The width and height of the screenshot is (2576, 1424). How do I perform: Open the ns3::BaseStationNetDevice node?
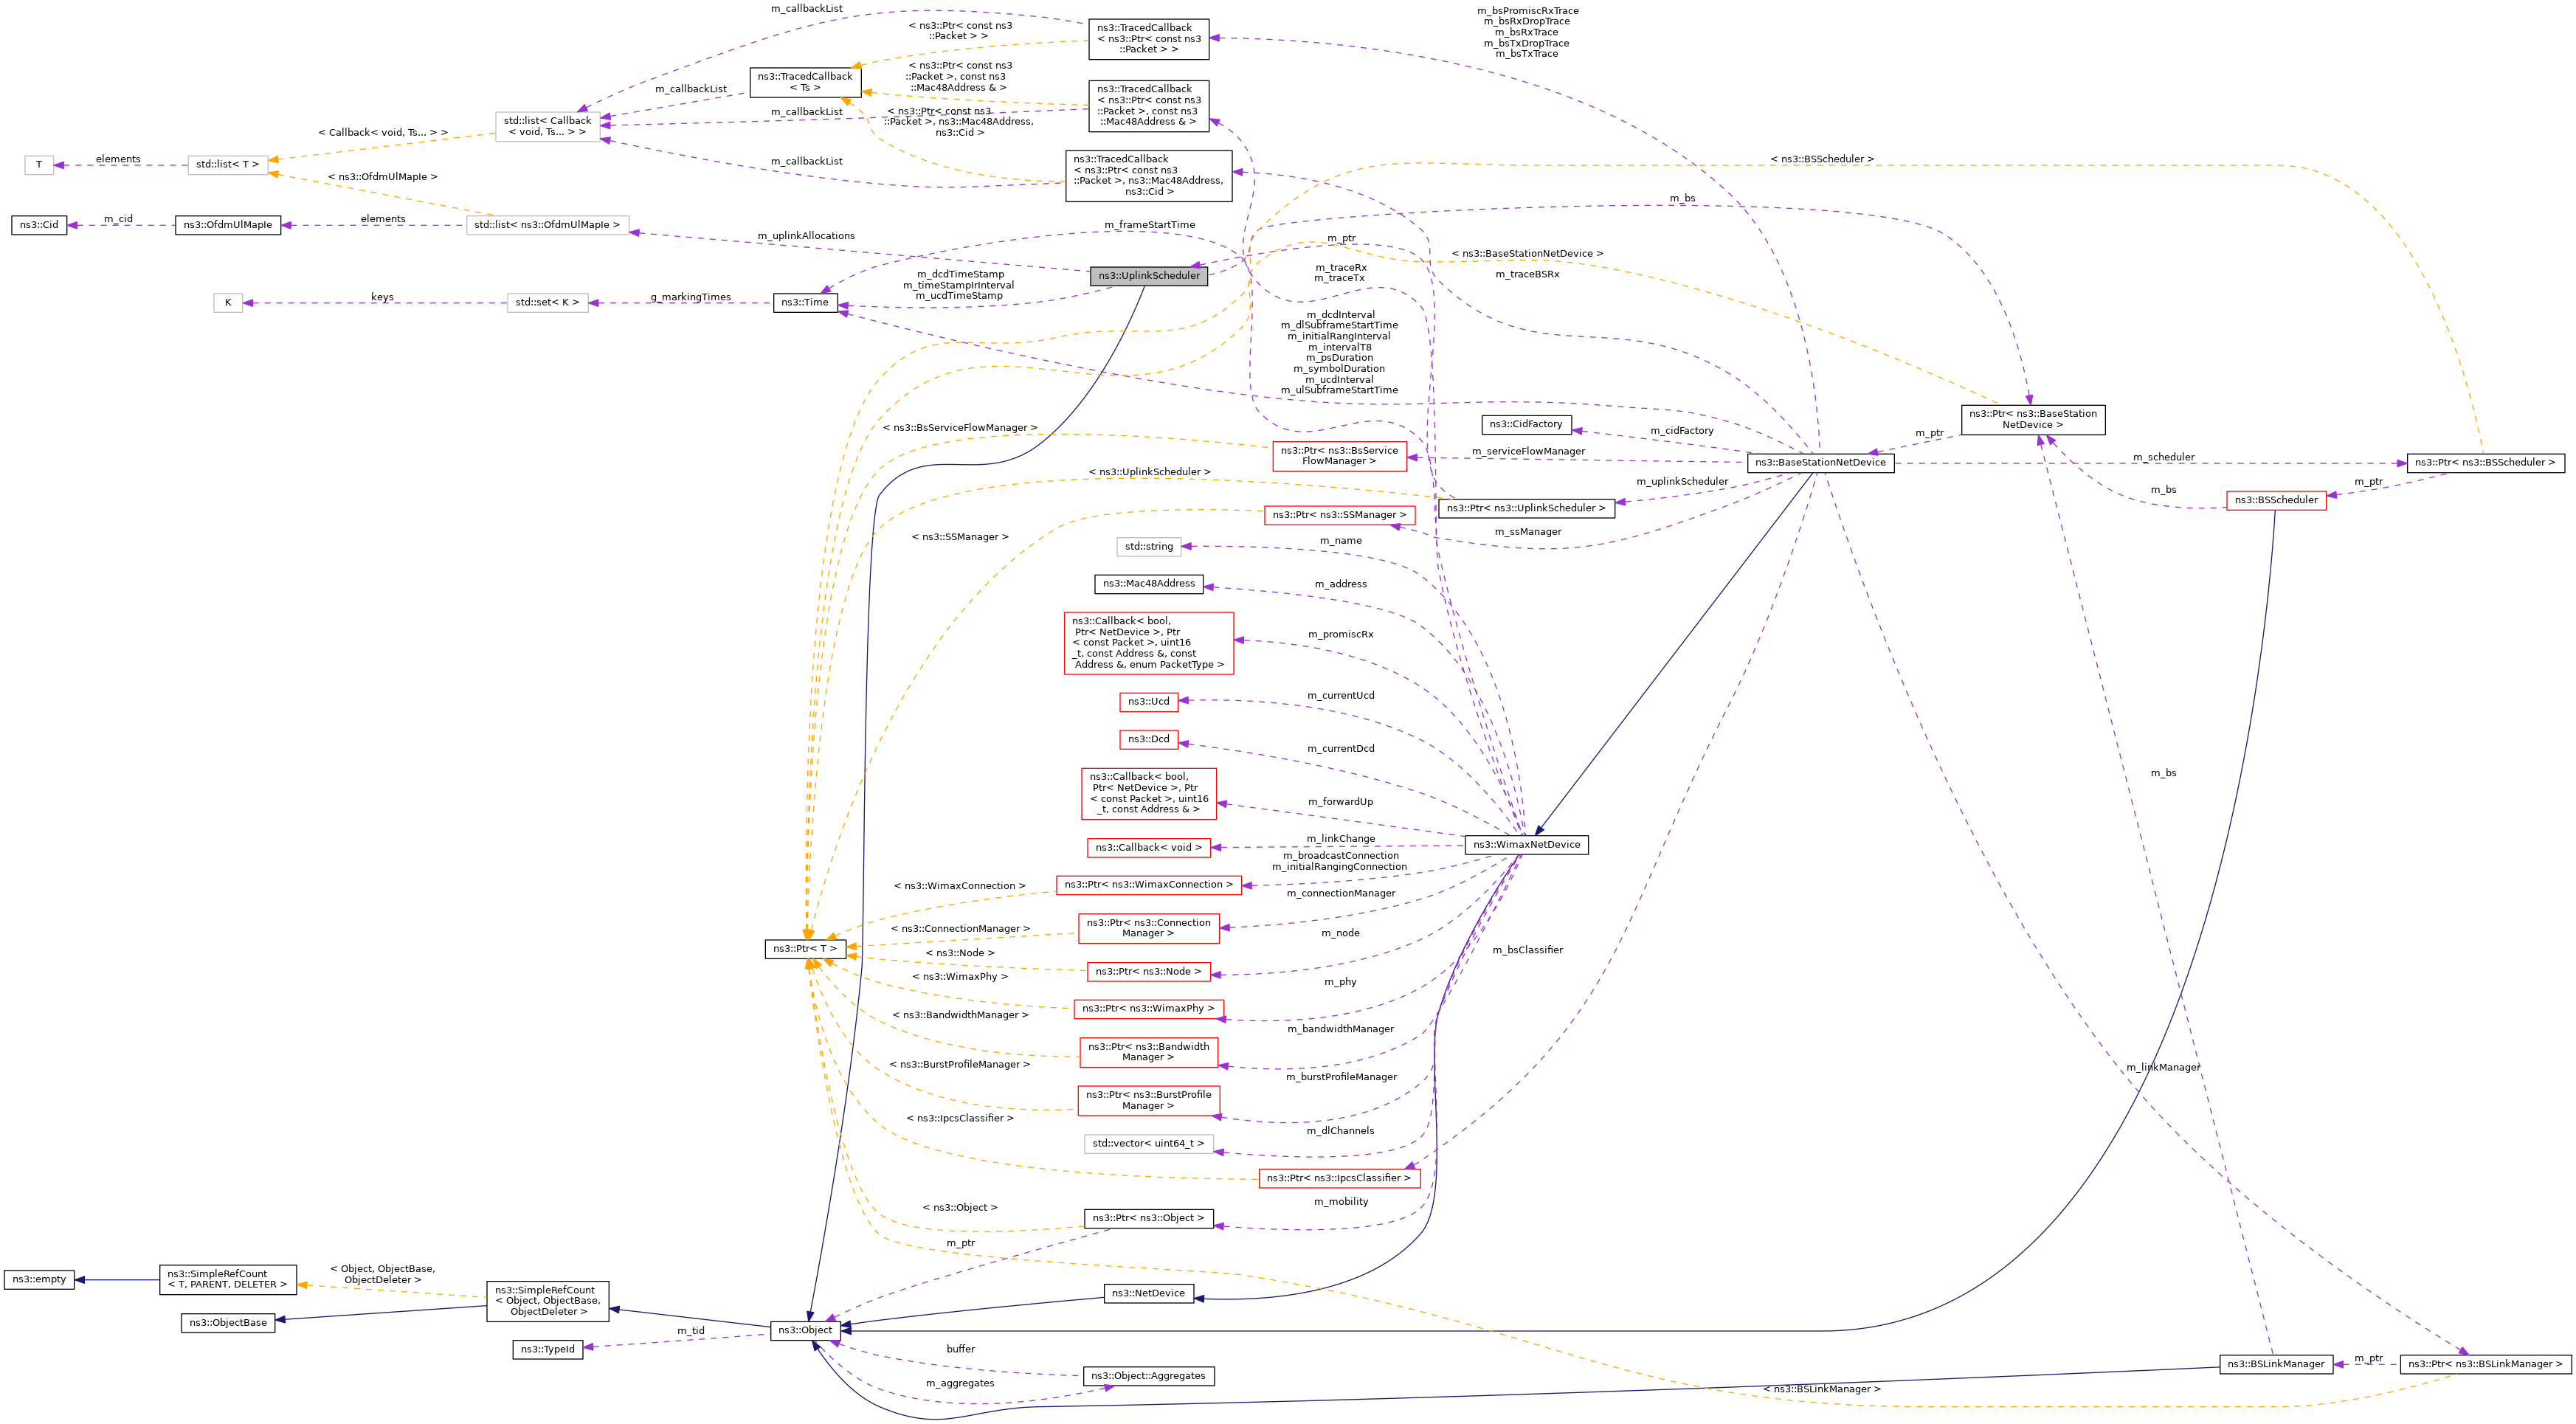tap(1820, 463)
